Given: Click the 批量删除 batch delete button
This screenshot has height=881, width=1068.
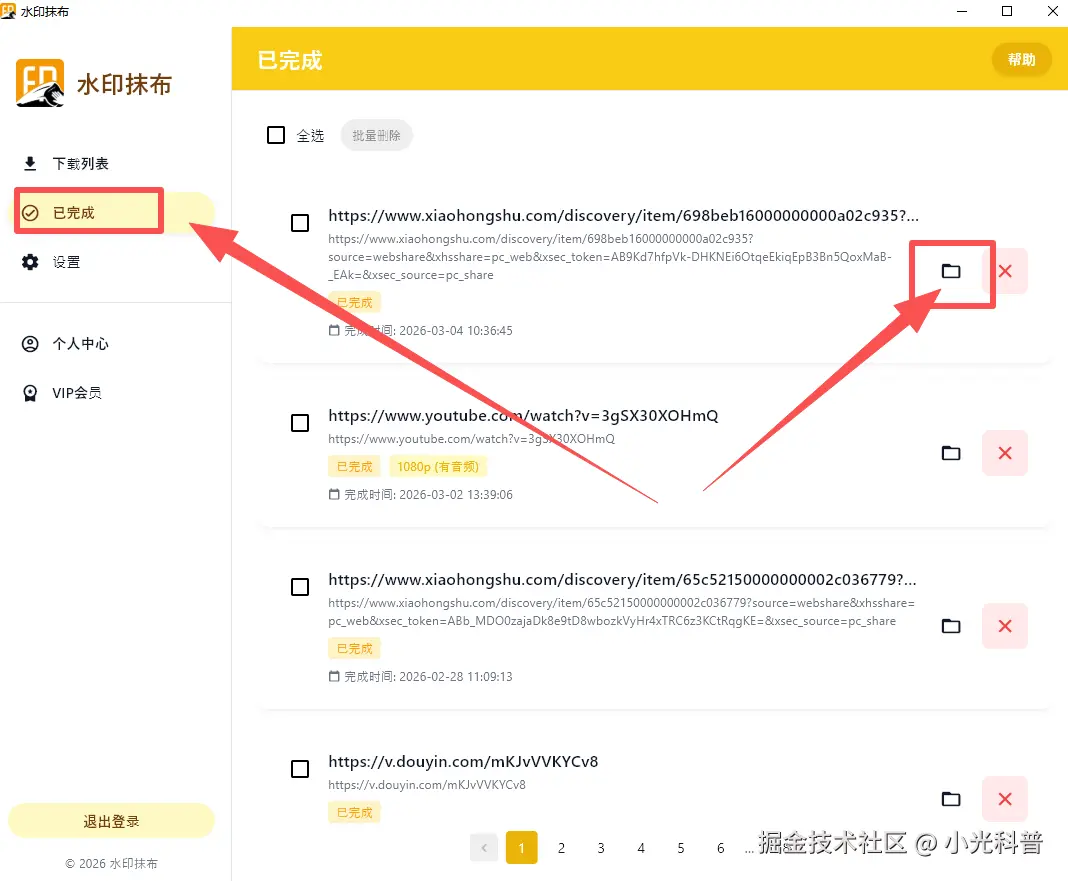Looking at the screenshot, I should (x=377, y=136).
